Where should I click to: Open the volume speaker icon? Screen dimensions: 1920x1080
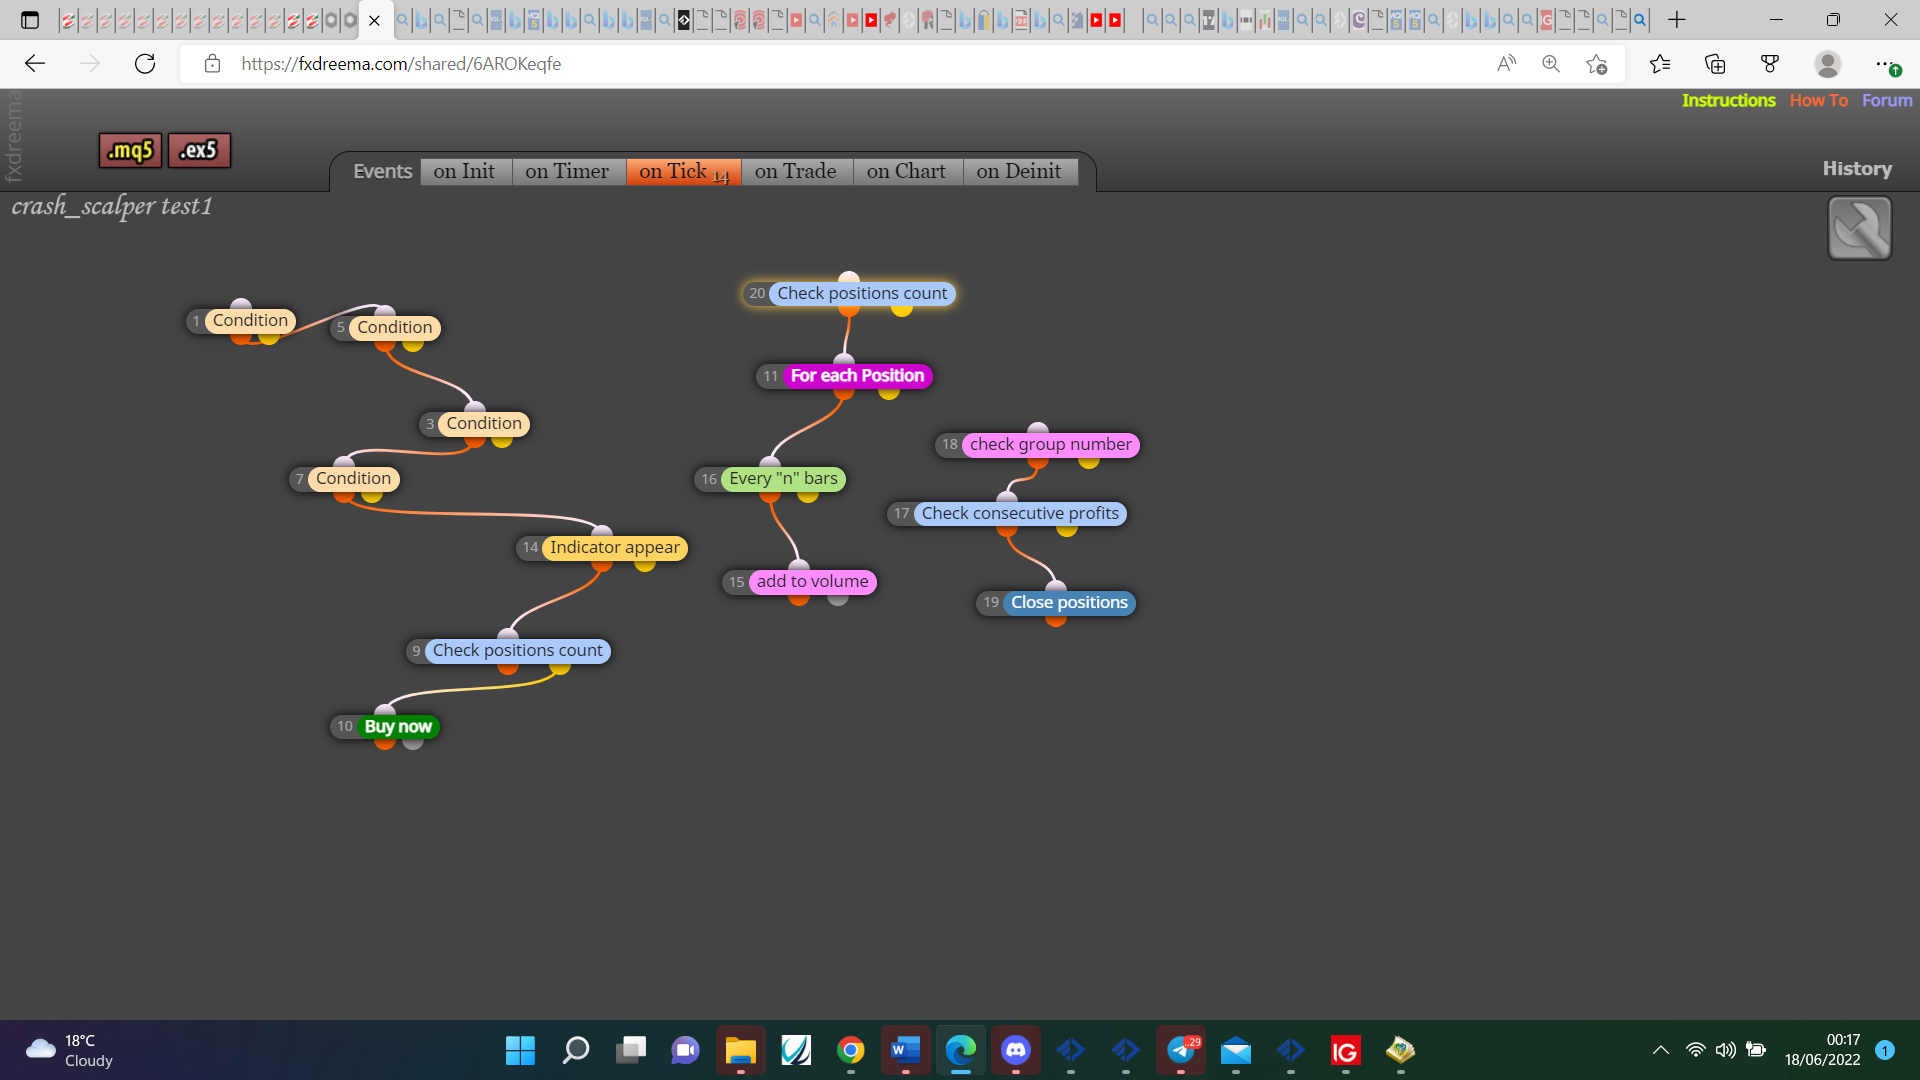[x=1725, y=1050]
